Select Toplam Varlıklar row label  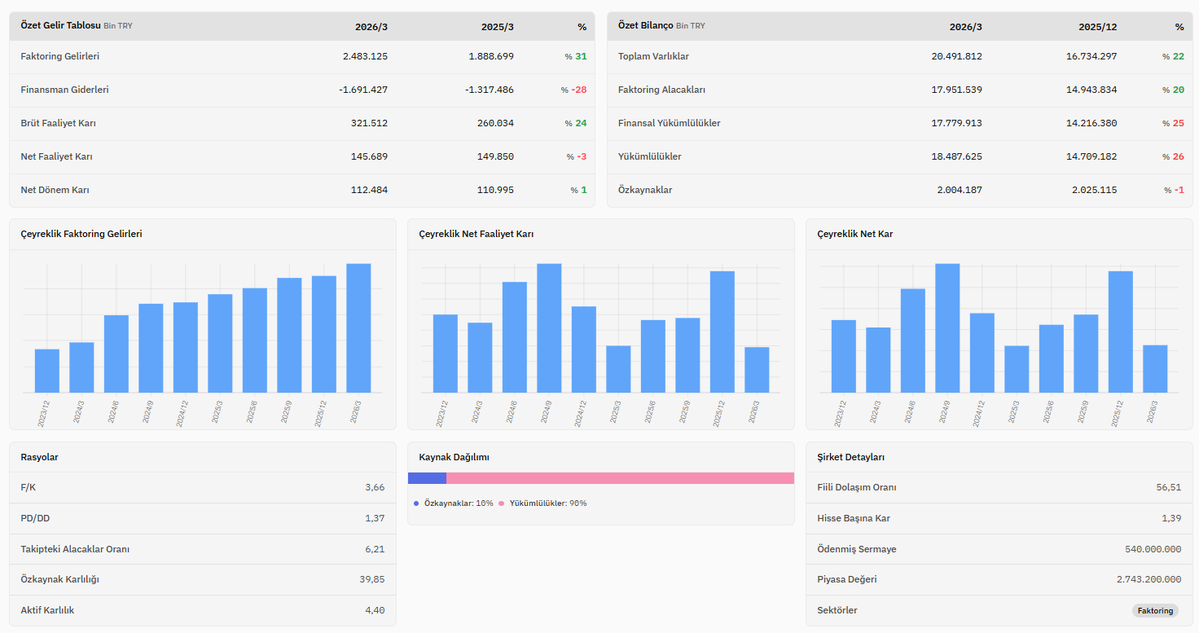(x=653, y=57)
